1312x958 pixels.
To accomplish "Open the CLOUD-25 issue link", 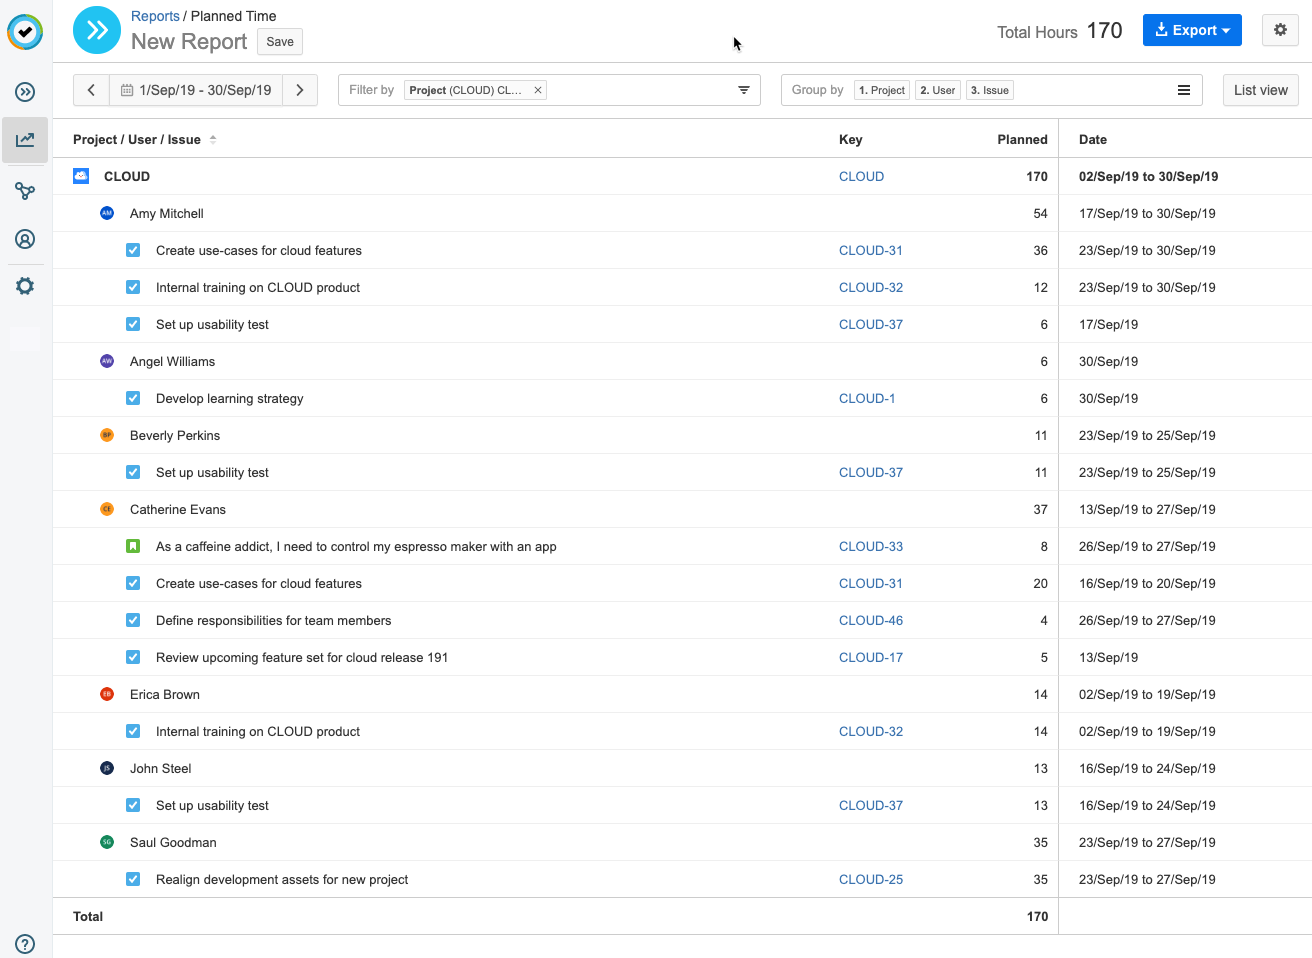I will click(x=871, y=879).
